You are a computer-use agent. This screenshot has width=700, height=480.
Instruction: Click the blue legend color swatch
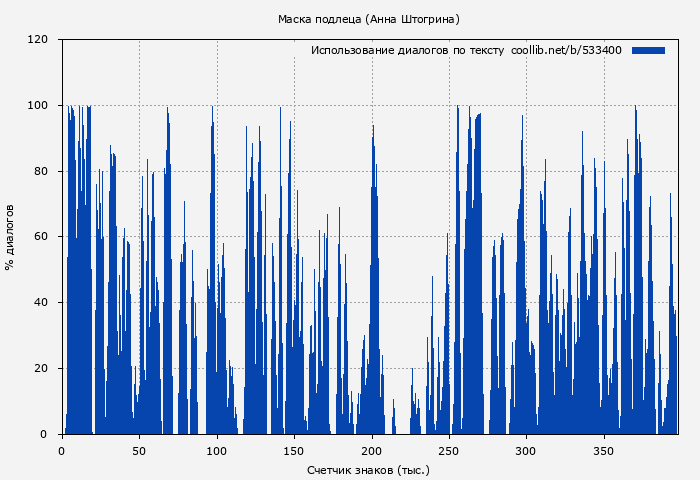[x=648, y=50]
